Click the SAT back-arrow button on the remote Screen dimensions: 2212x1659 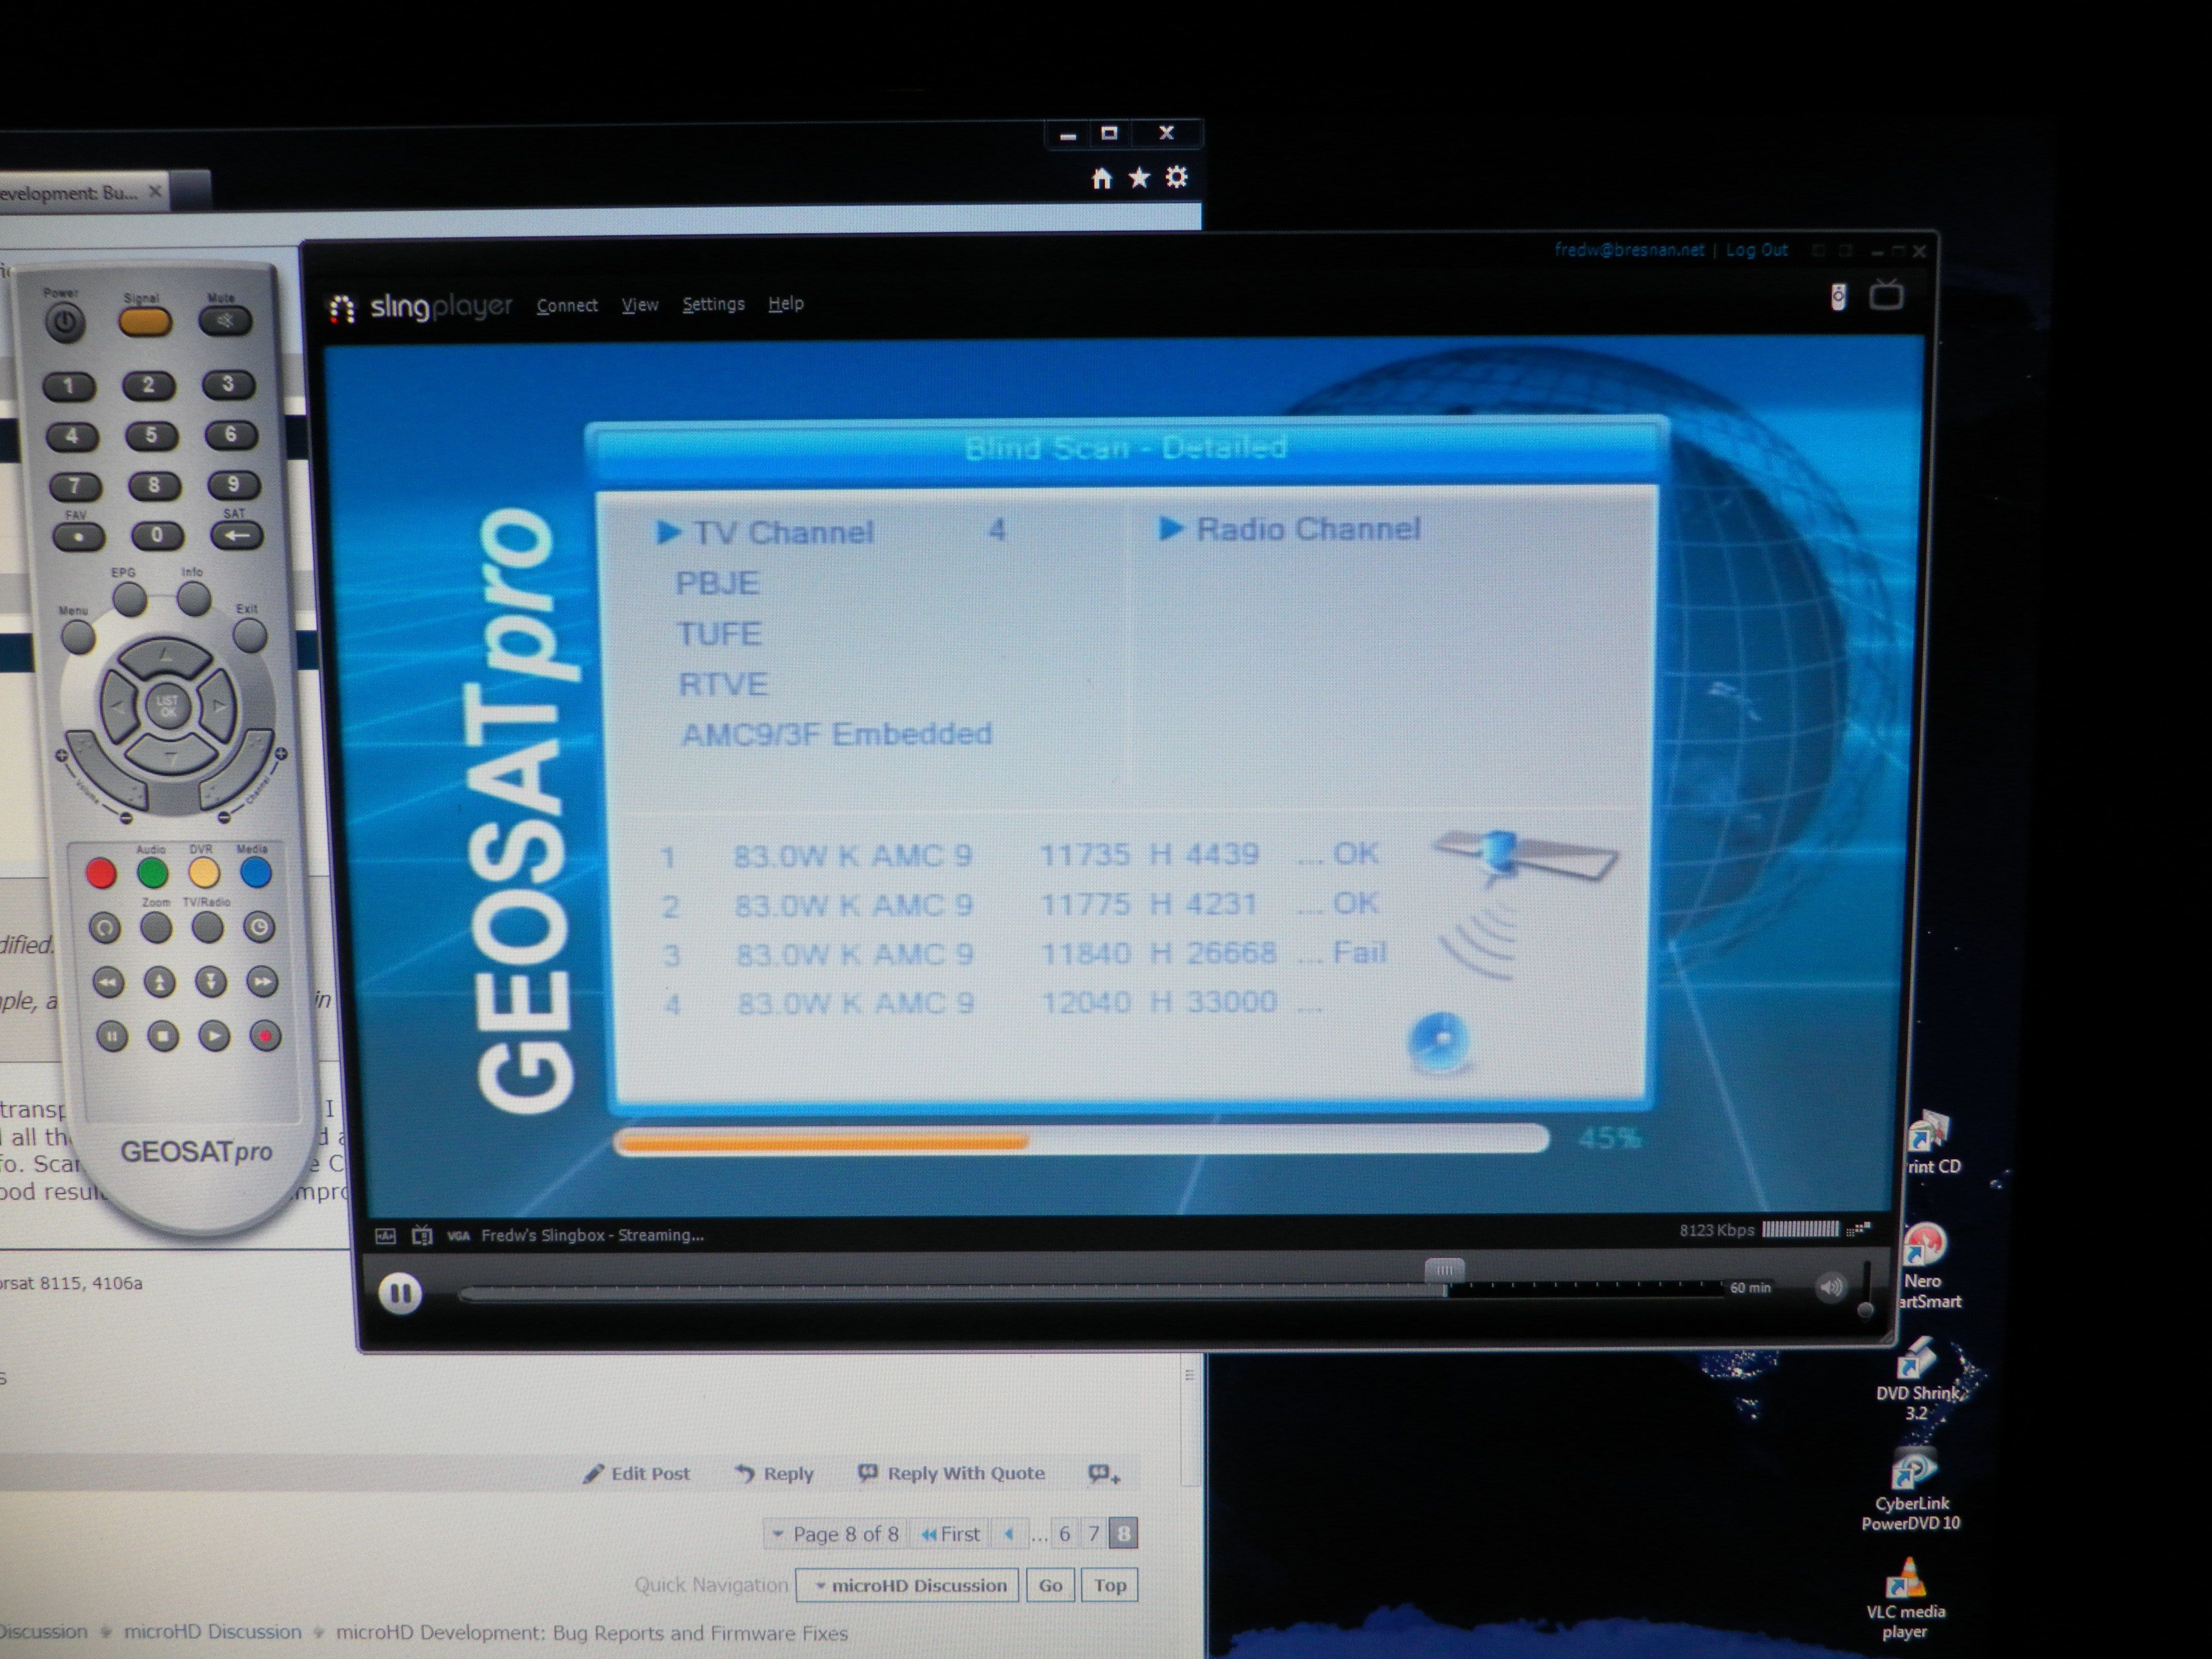coord(237,535)
